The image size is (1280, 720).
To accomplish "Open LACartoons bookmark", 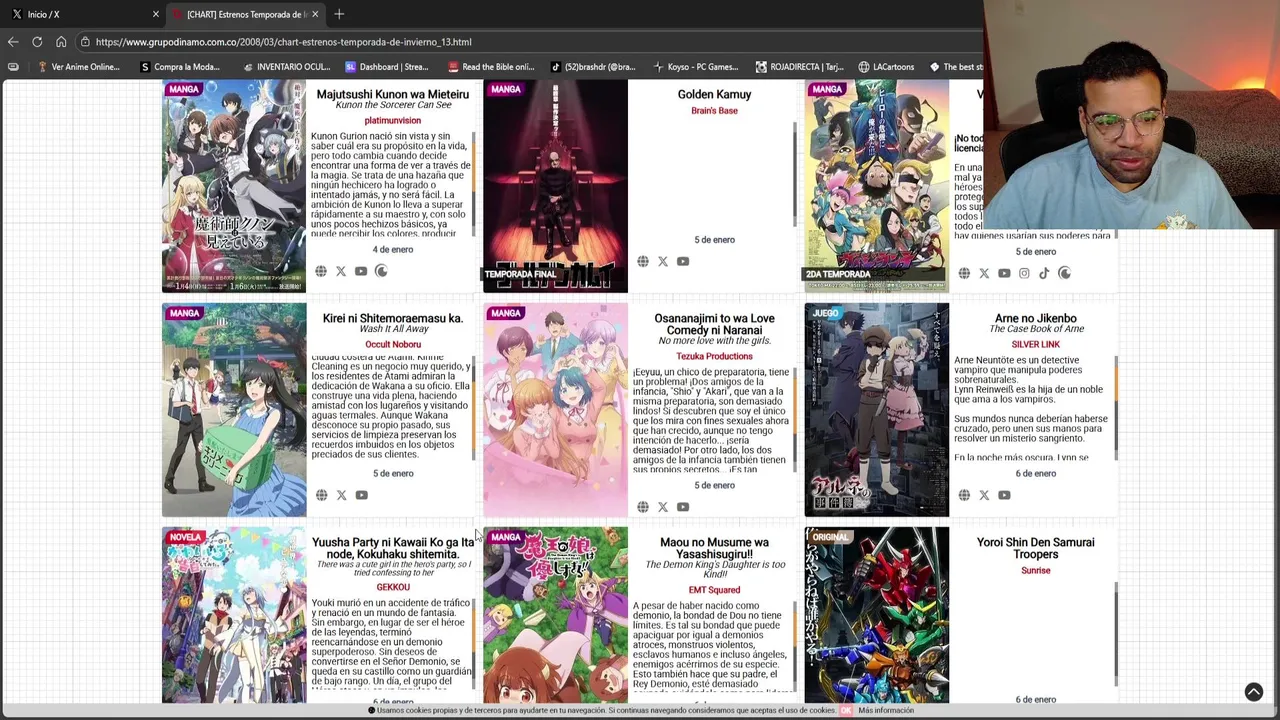I will pyautogui.click(x=886, y=67).
